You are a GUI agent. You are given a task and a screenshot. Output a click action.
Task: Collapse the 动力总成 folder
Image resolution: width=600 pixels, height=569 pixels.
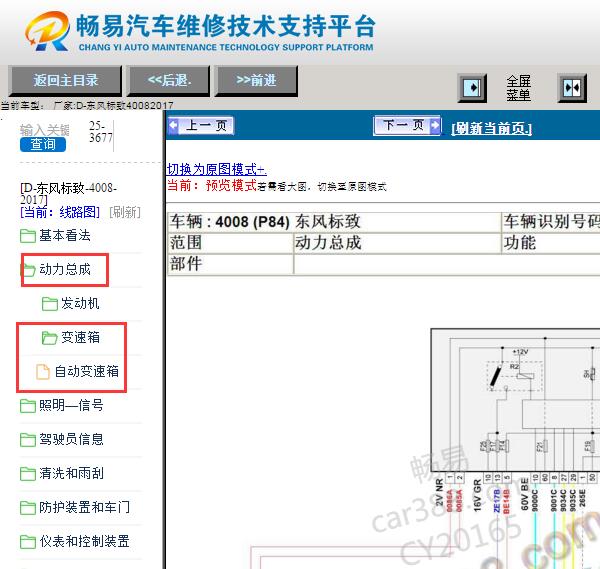tap(65, 269)
